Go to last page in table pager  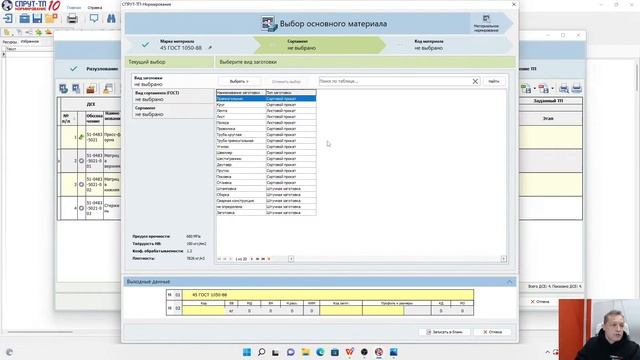tap(263, 259)
